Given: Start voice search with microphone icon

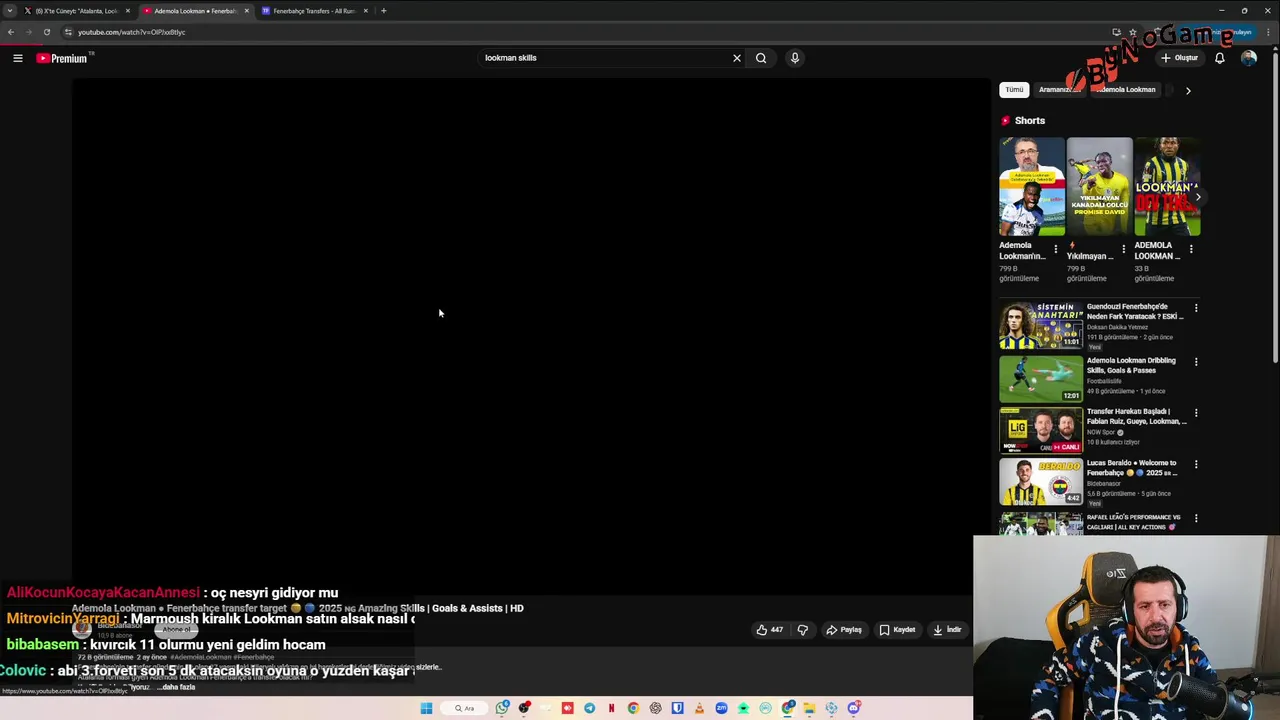Looking at the screenshot, I should (795, 58).
